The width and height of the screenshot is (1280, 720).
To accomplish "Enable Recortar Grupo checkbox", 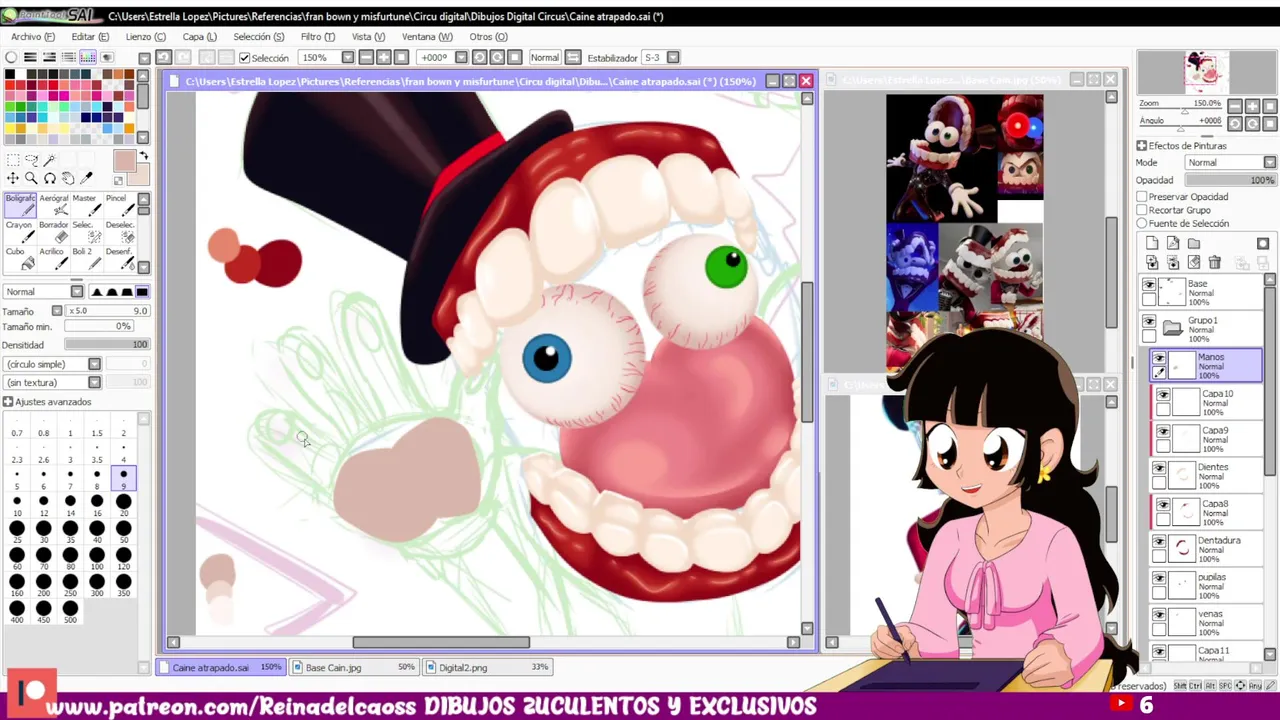I will 1142,210.
